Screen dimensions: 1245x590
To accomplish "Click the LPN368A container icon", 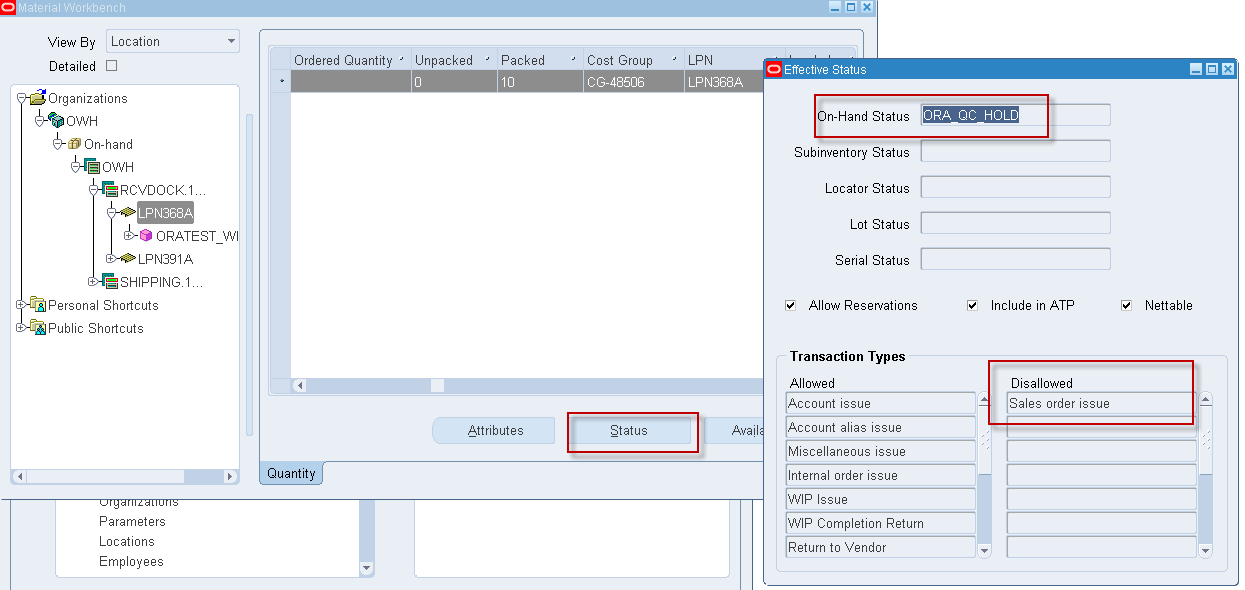I will [127, 212].
